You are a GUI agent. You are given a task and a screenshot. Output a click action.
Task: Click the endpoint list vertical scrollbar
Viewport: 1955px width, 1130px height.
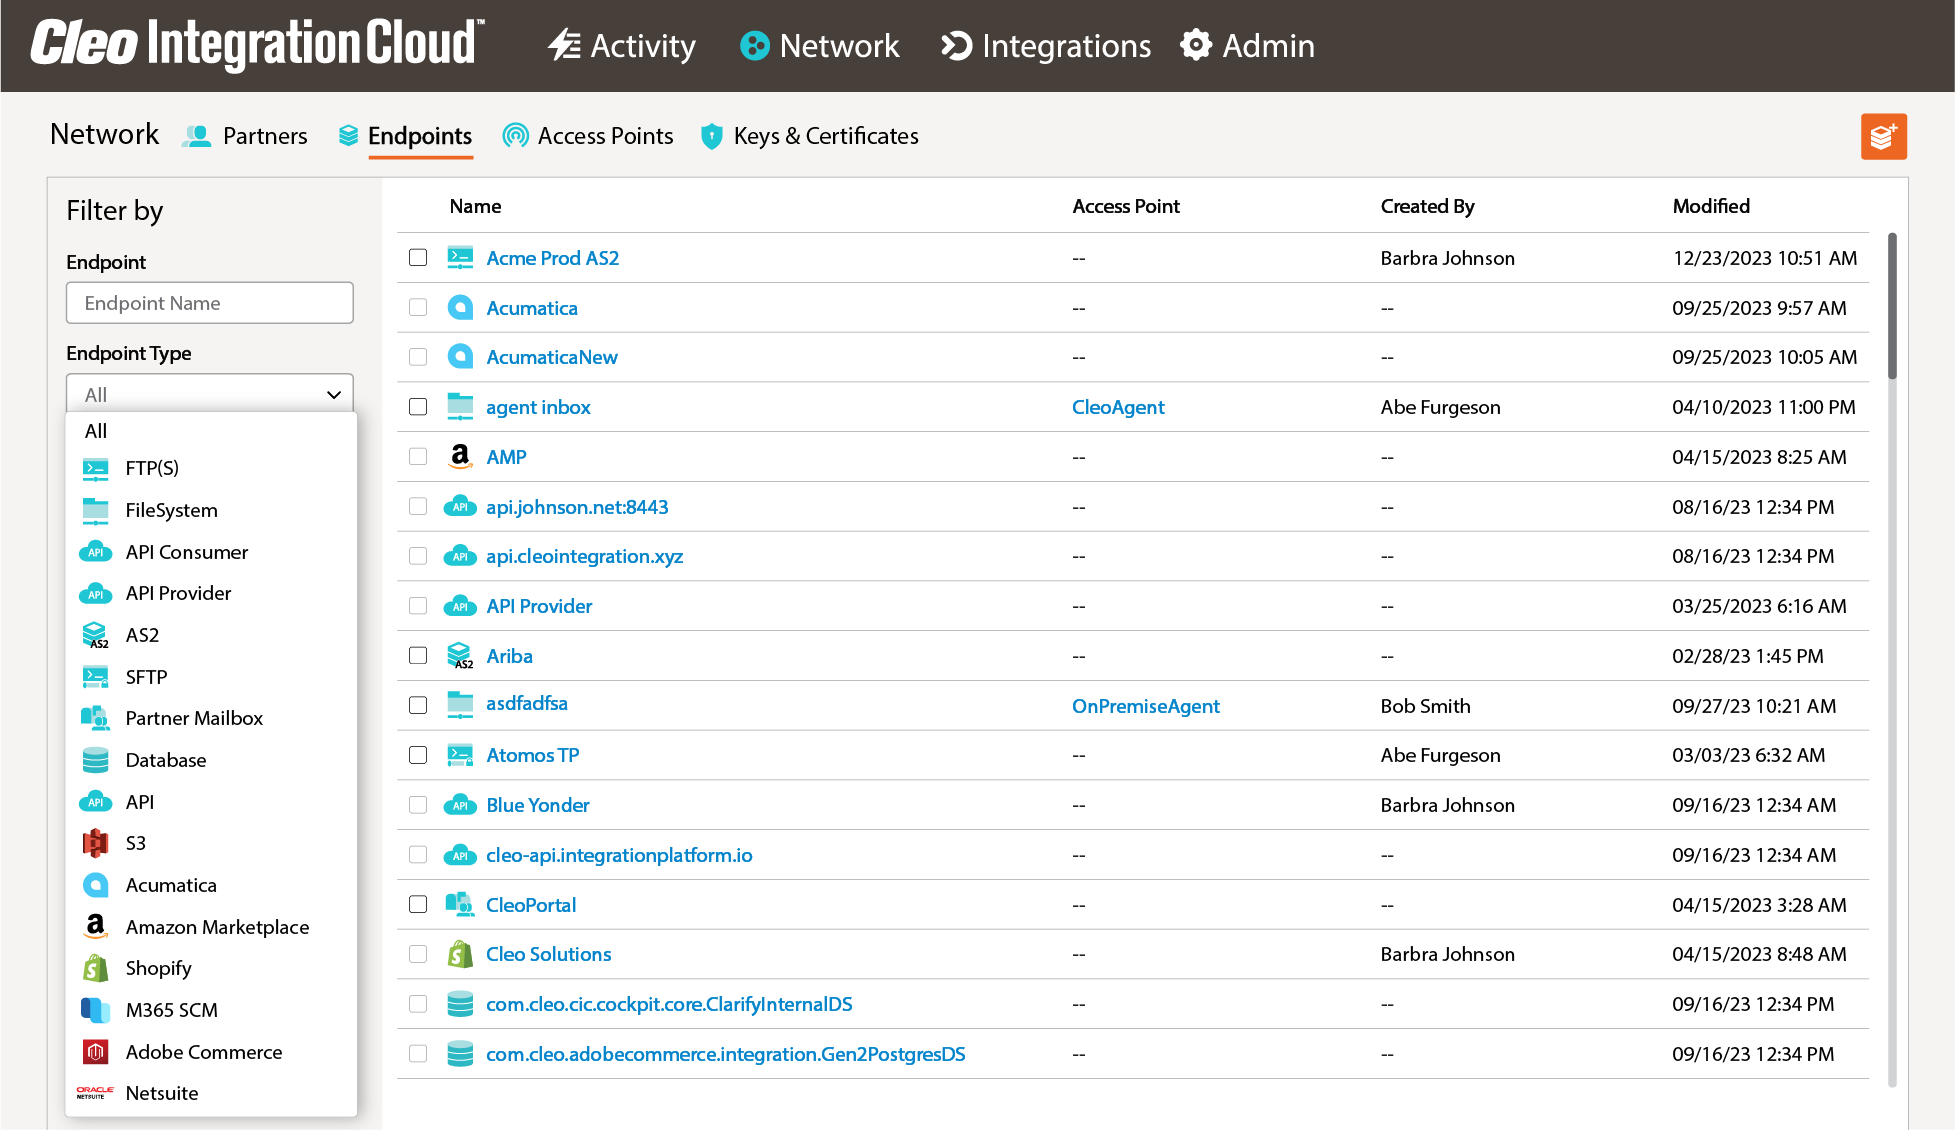(x=1891, y=306)
